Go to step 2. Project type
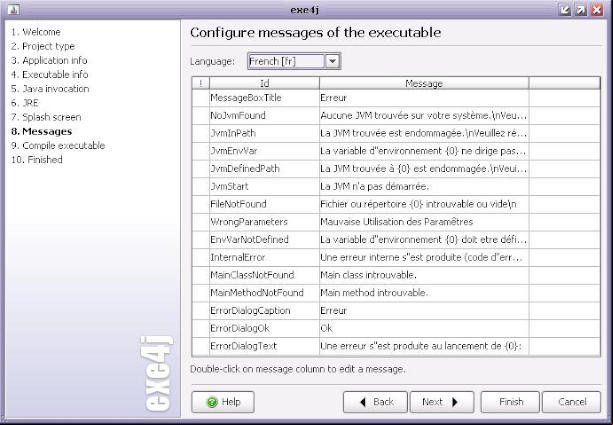 43,46
